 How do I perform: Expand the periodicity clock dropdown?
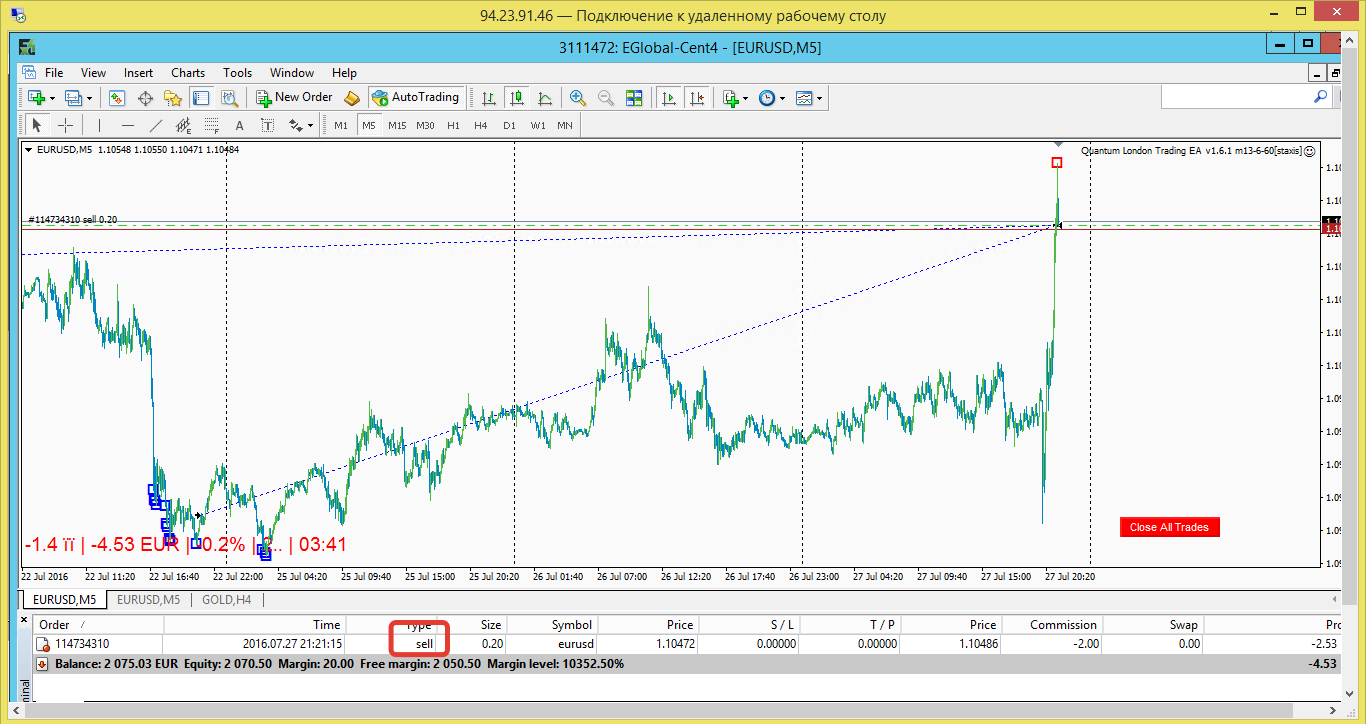(x=782, y=98)
